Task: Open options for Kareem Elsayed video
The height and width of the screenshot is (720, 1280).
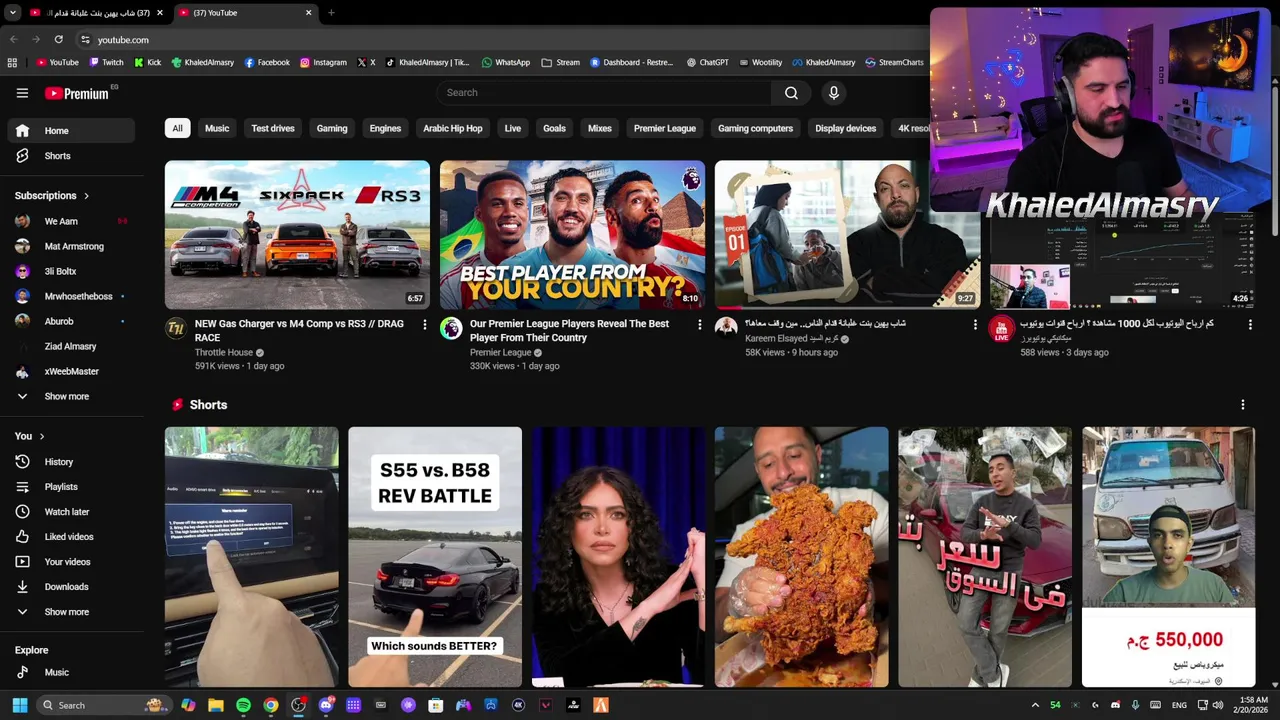Action: pos(975,325)
